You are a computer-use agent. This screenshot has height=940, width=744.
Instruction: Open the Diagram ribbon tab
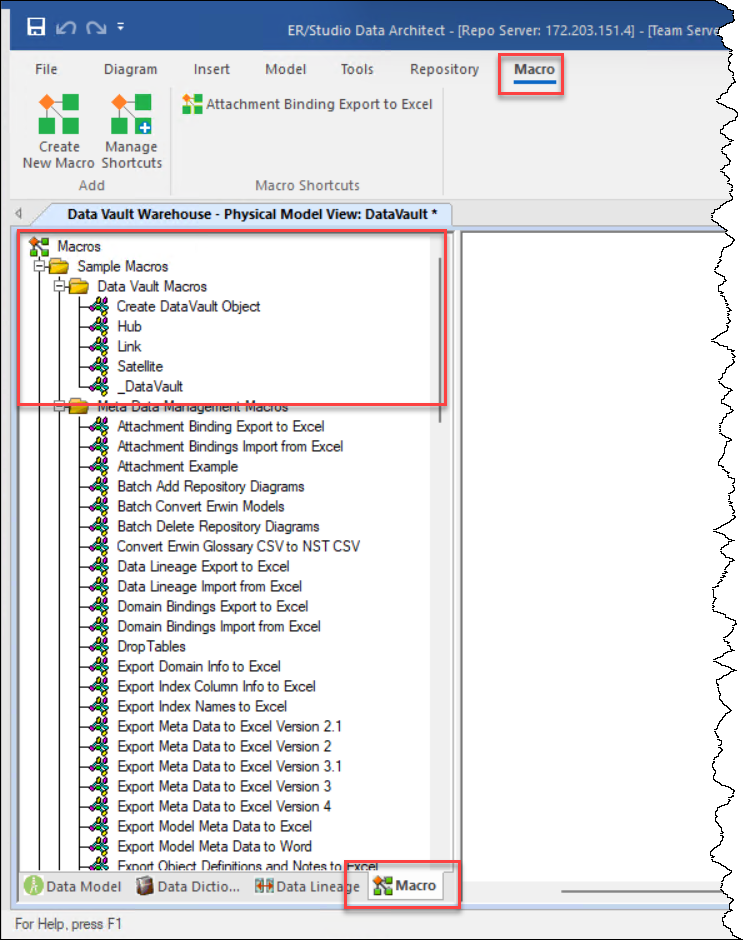pyautogui.click(x=130, y=70)
